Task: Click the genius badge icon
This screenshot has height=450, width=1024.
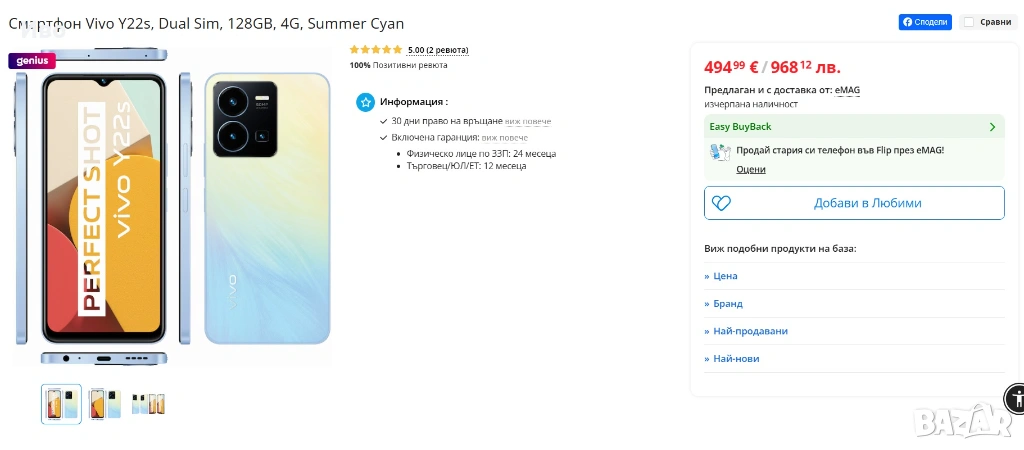Action: coord(32,60)
